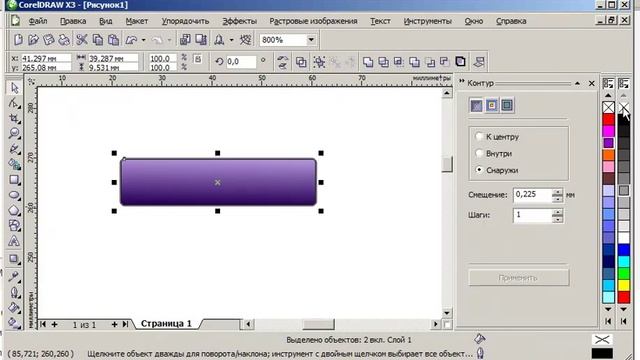Click the Mirror buttons on property bar
Image resolution: width=640 pixels, height=360 pixels.
pos(282,62)
